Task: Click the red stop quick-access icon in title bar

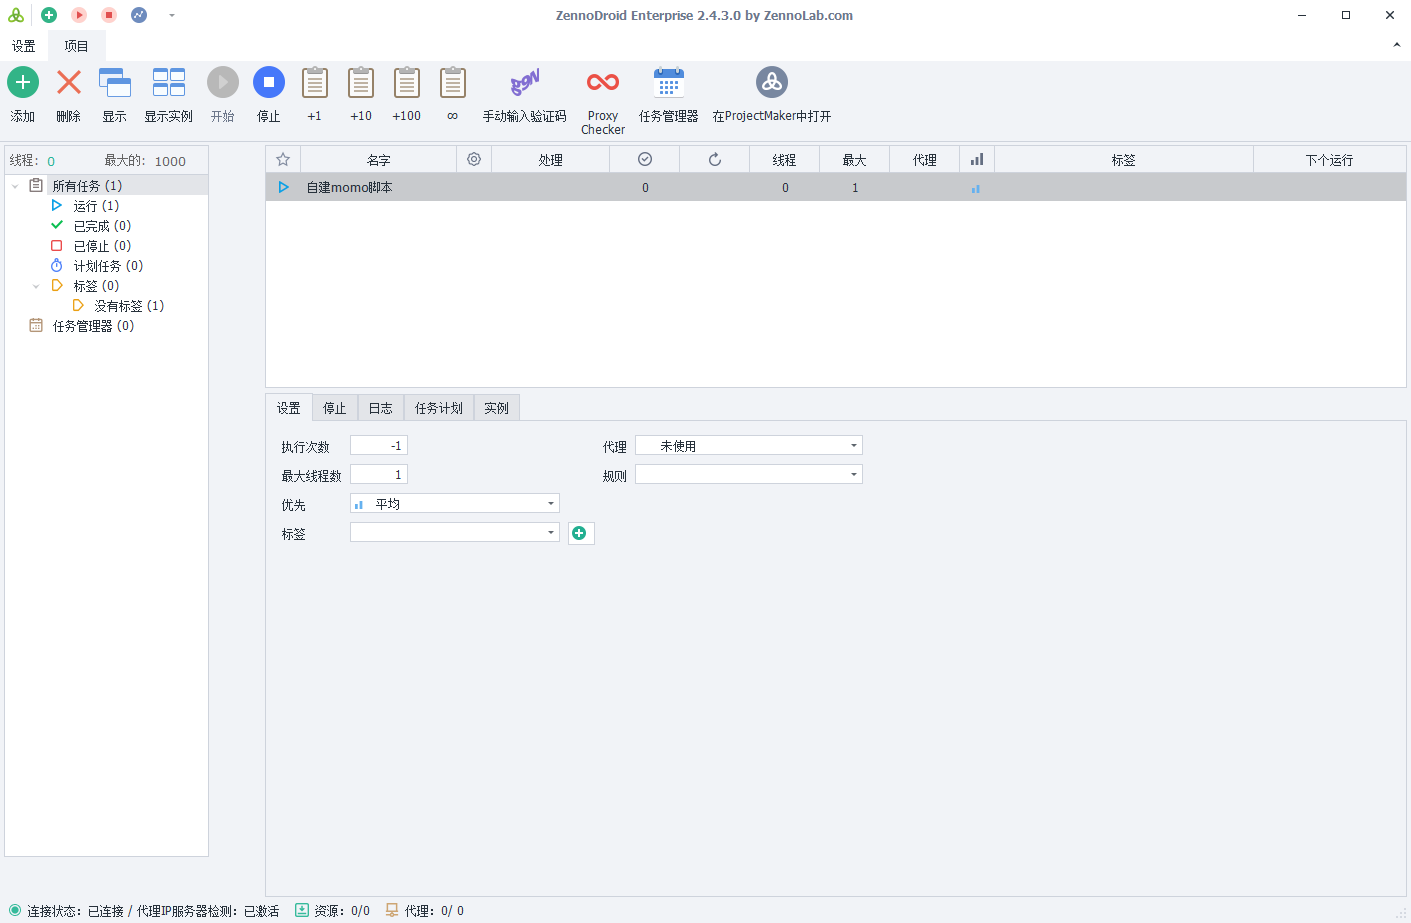Action: pos(109,15)
